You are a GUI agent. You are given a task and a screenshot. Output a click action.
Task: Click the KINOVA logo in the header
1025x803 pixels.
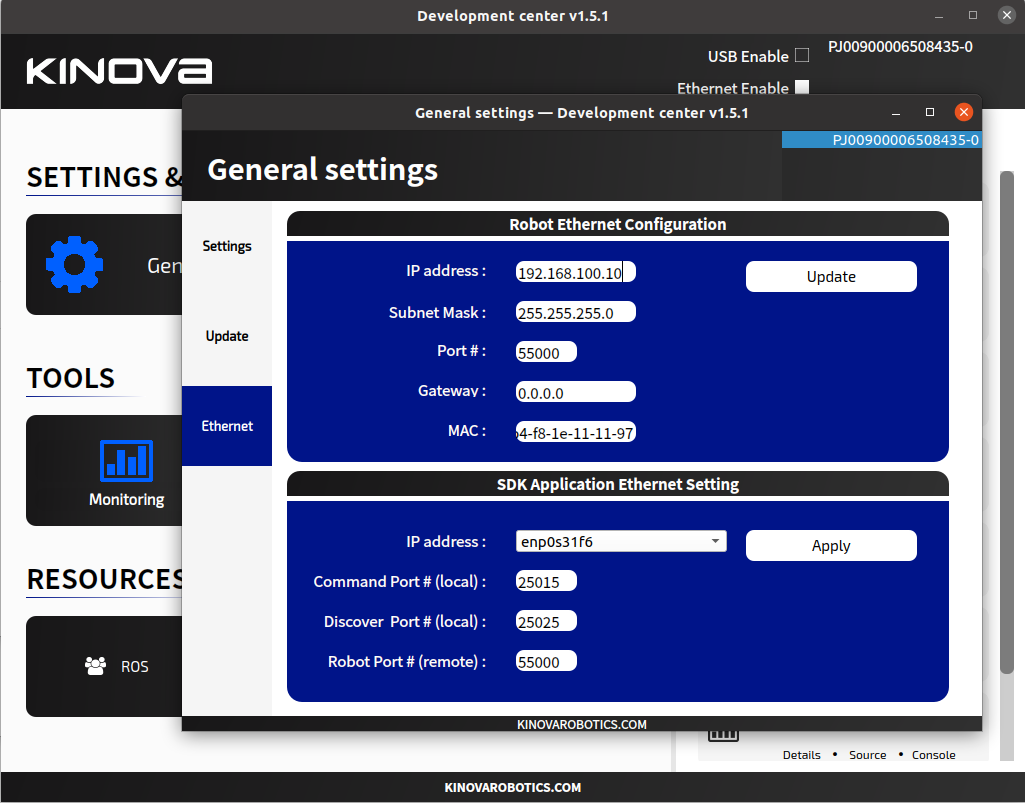tap(120, 70)
